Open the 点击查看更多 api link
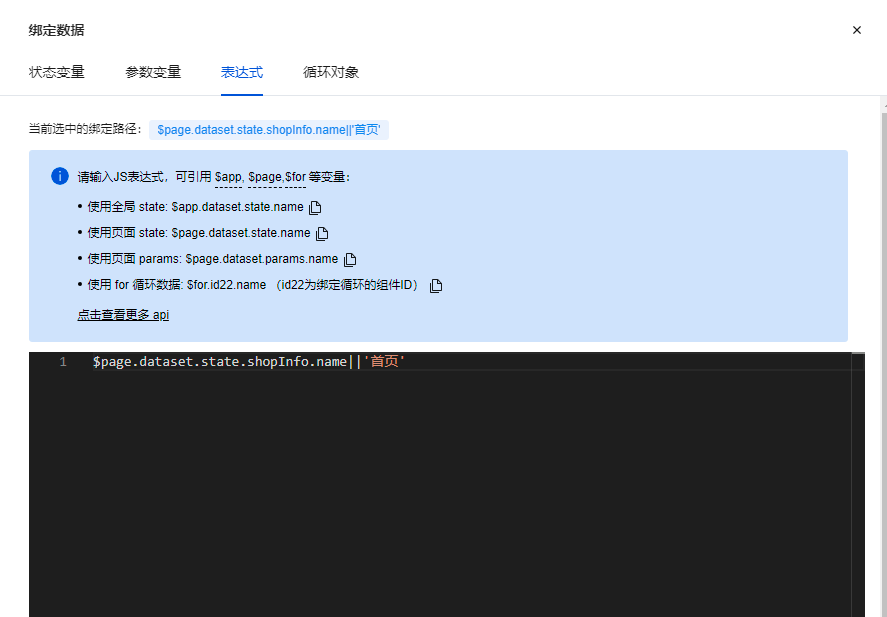The image size is (887, 617). (123, 314)
